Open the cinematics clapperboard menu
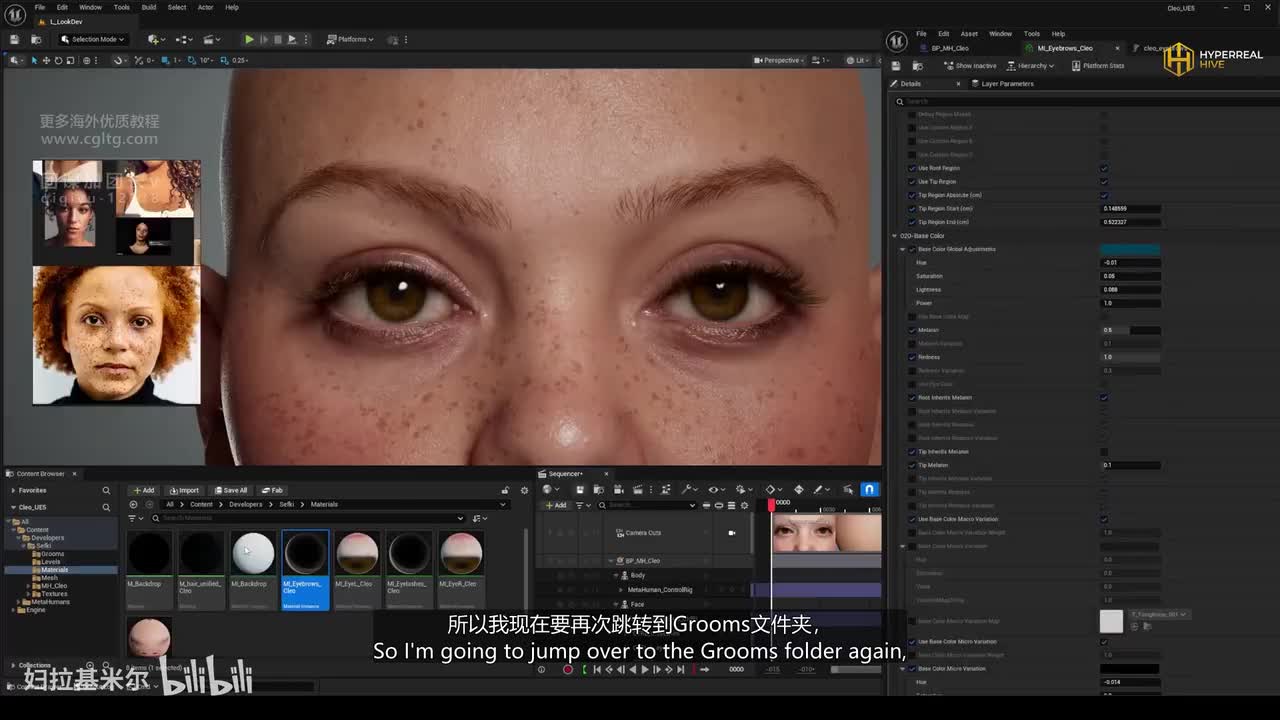1280x720 pixels. 211,39
